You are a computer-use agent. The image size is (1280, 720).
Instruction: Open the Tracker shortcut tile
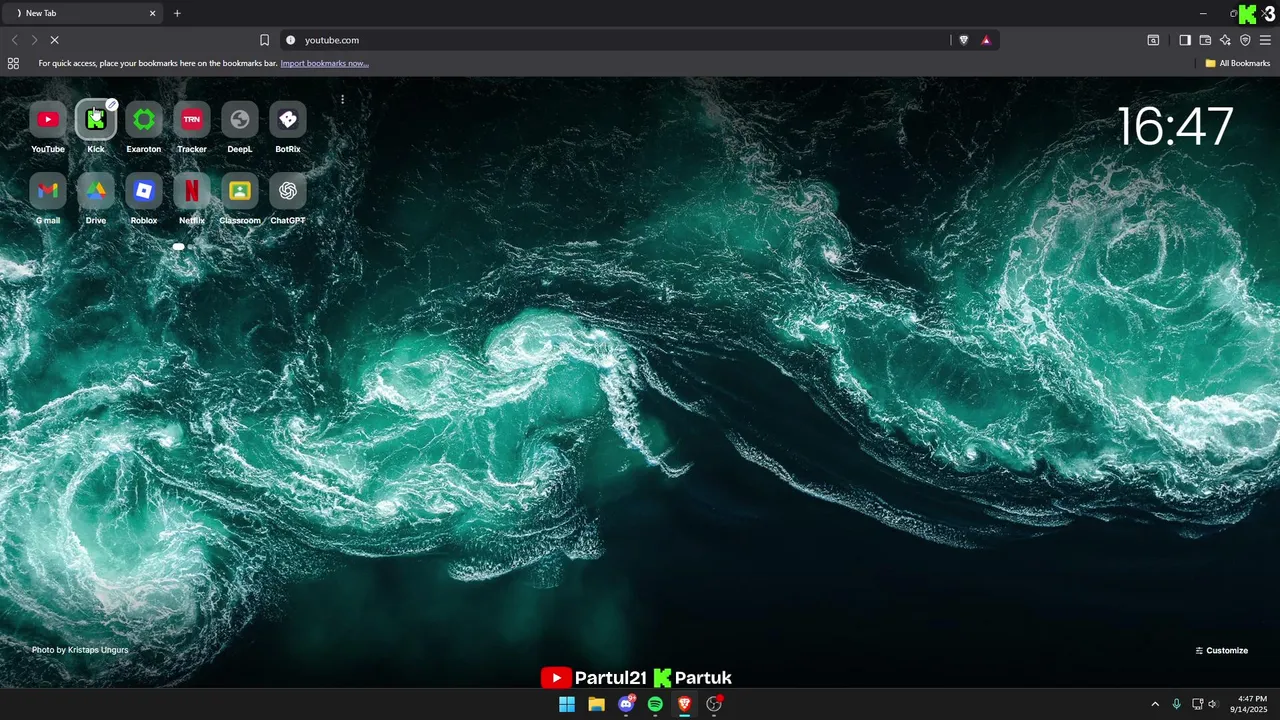coord(192,120)
